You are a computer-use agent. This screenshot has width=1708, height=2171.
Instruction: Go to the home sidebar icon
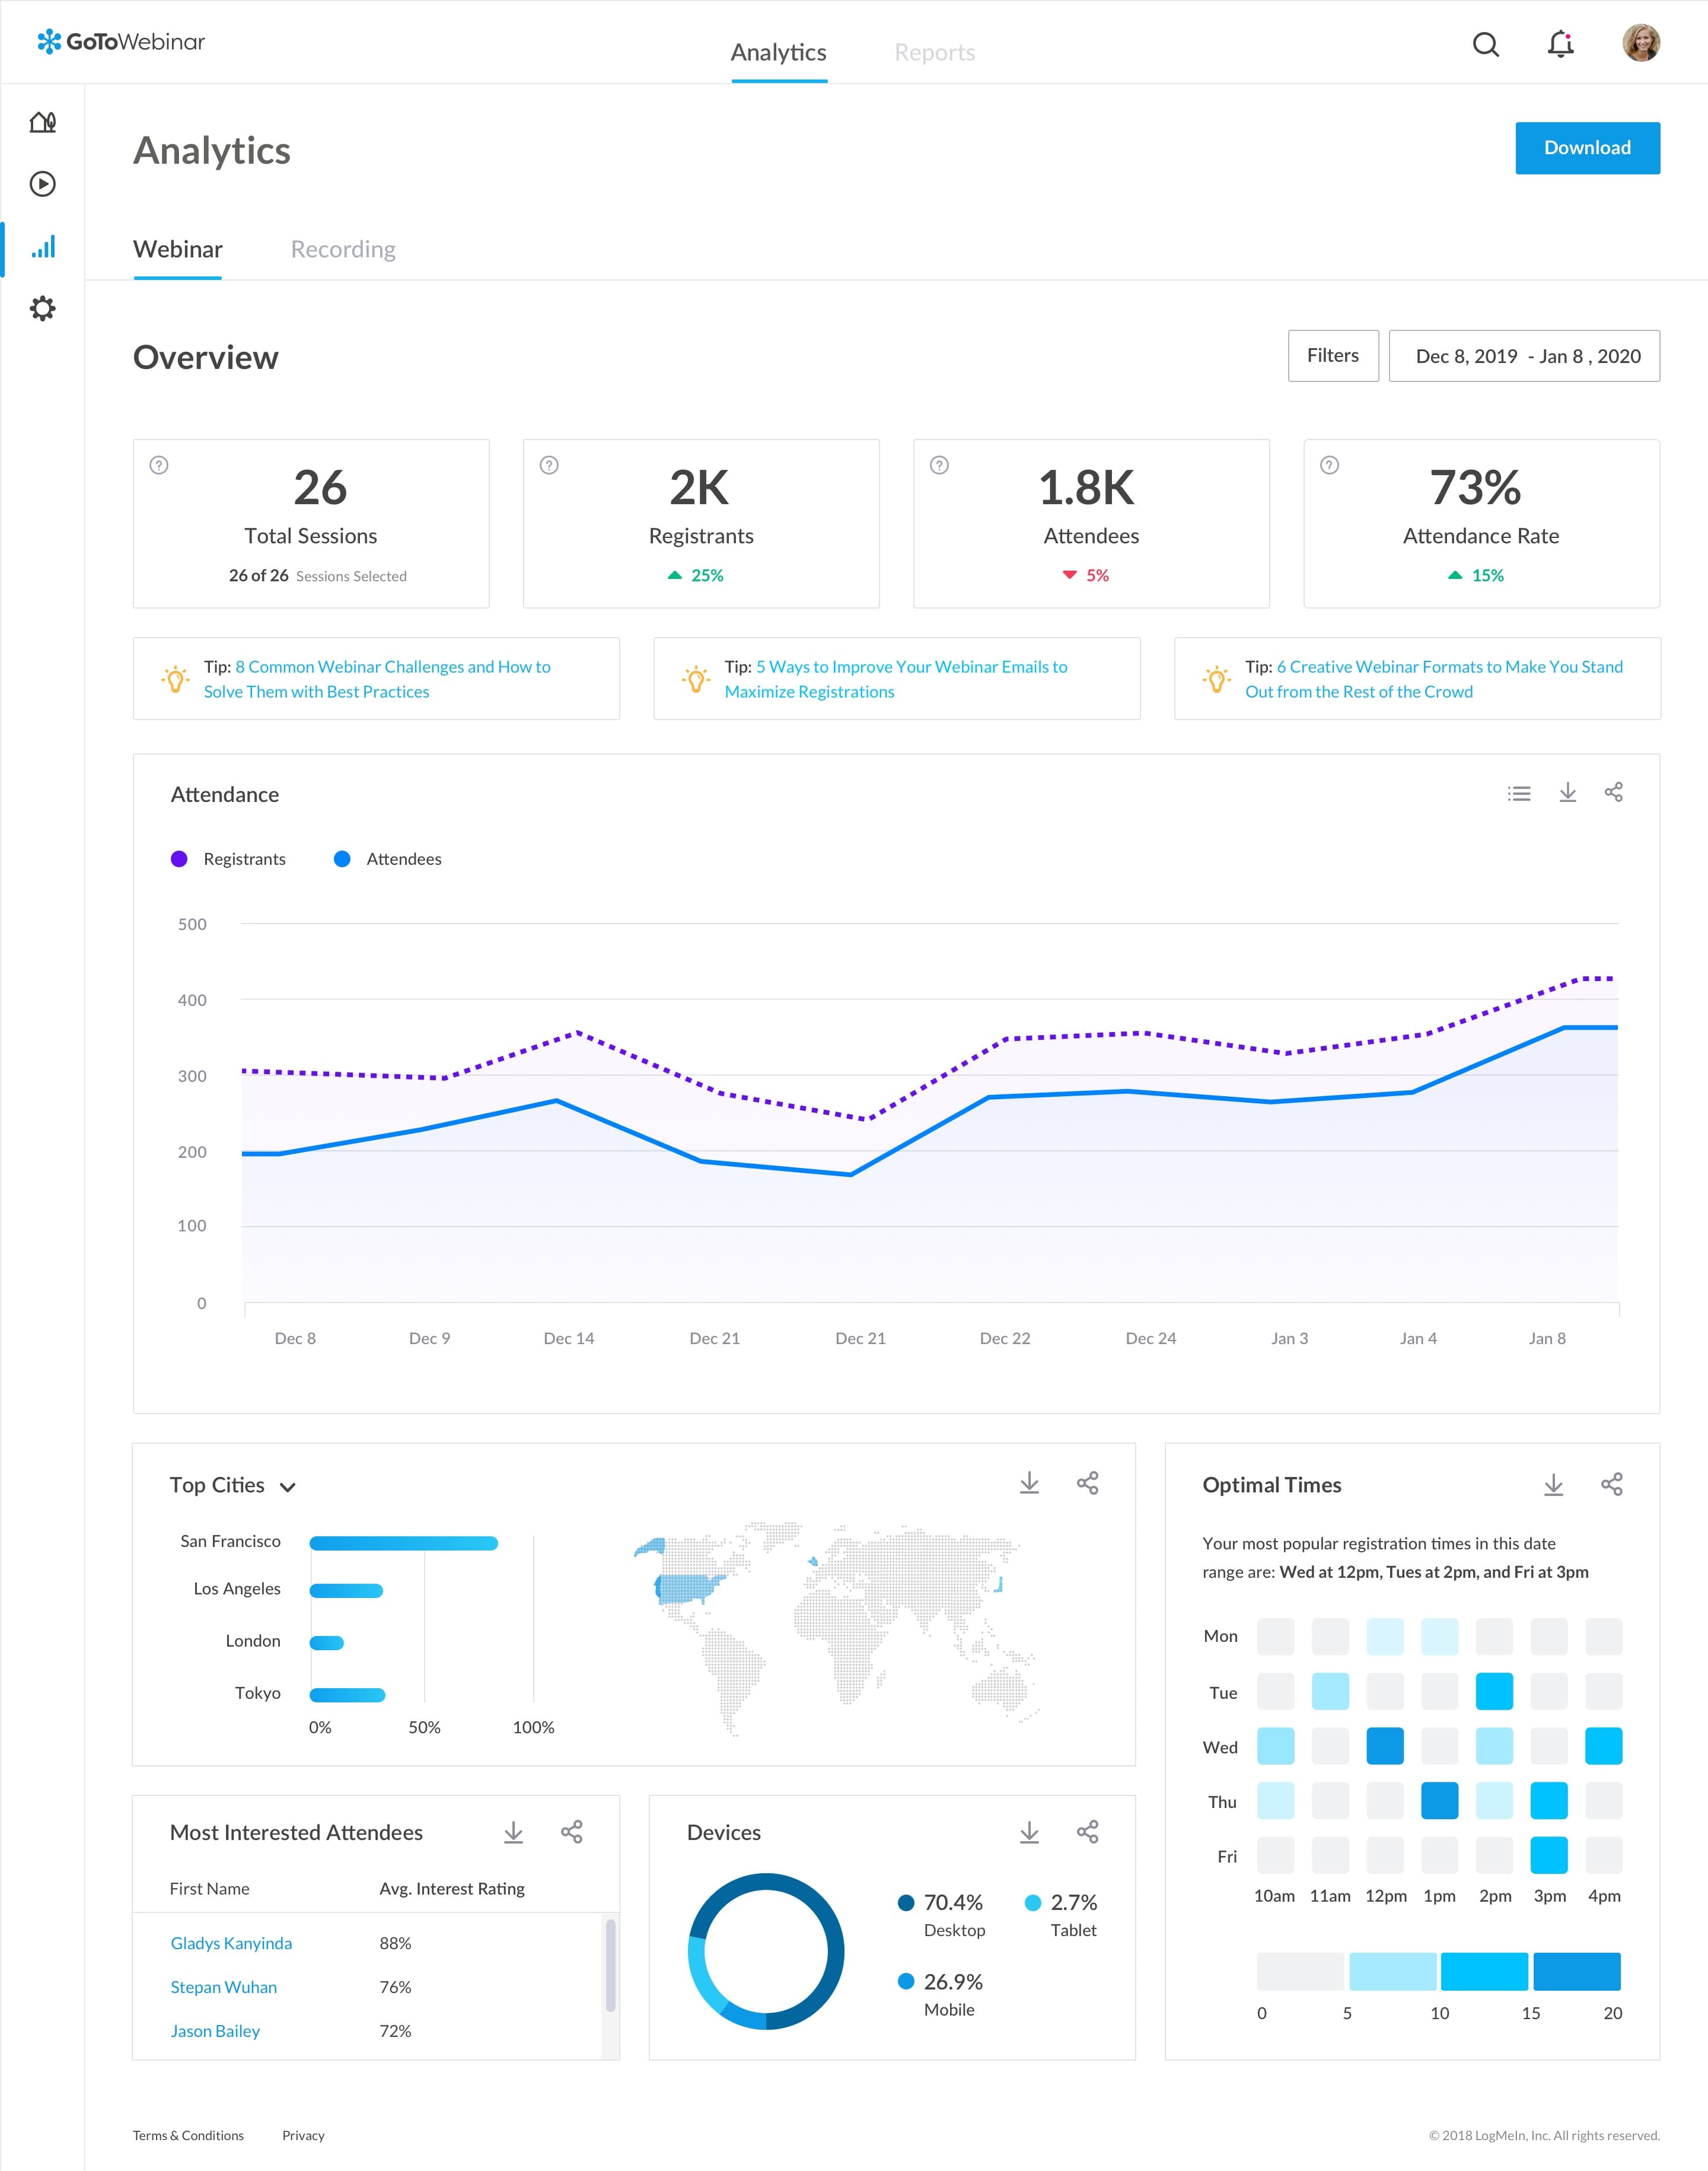[43, 122]
